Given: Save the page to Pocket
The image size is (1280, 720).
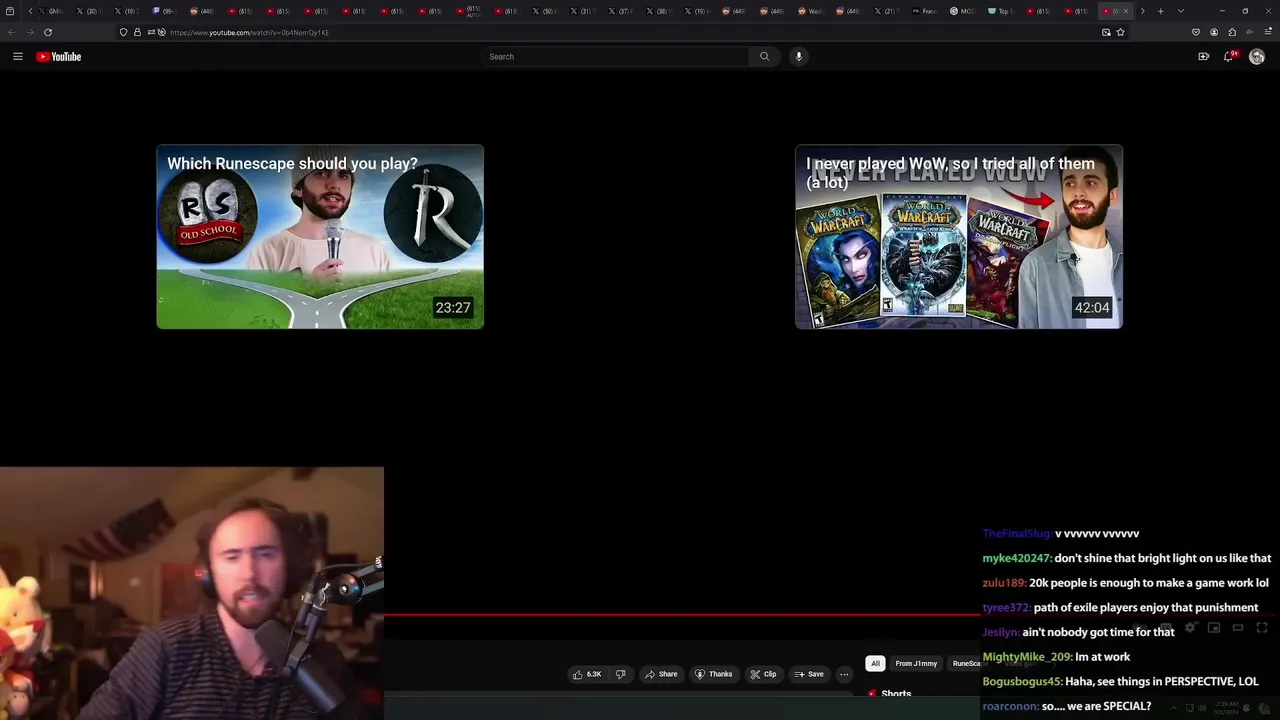Looking at the screenshot, I should pyautogui.click(x=1195, y=32).
